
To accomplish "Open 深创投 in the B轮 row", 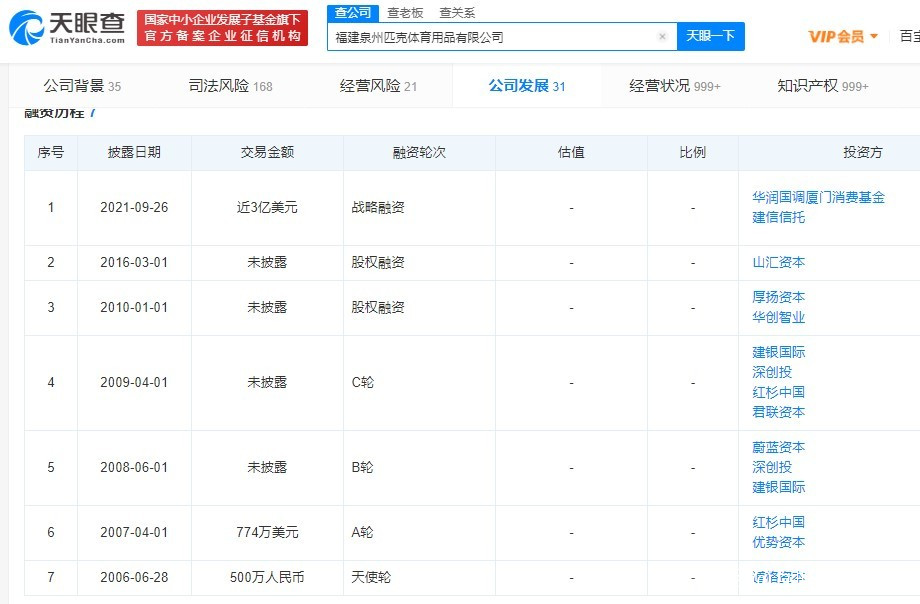I will pyautogui.click(x=772, y=467).
